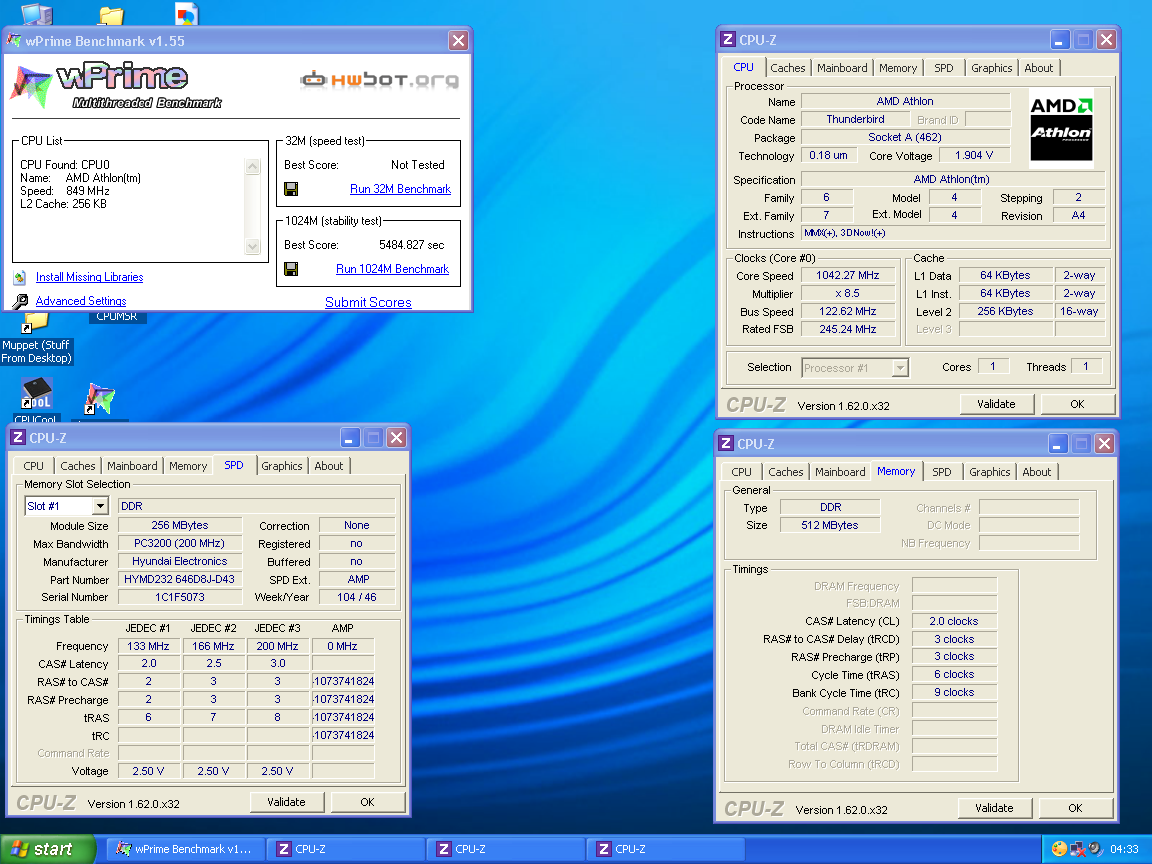1152x864 pixels.
Task: Click Advanced Settings link text
Action: [x=81, y=301]
